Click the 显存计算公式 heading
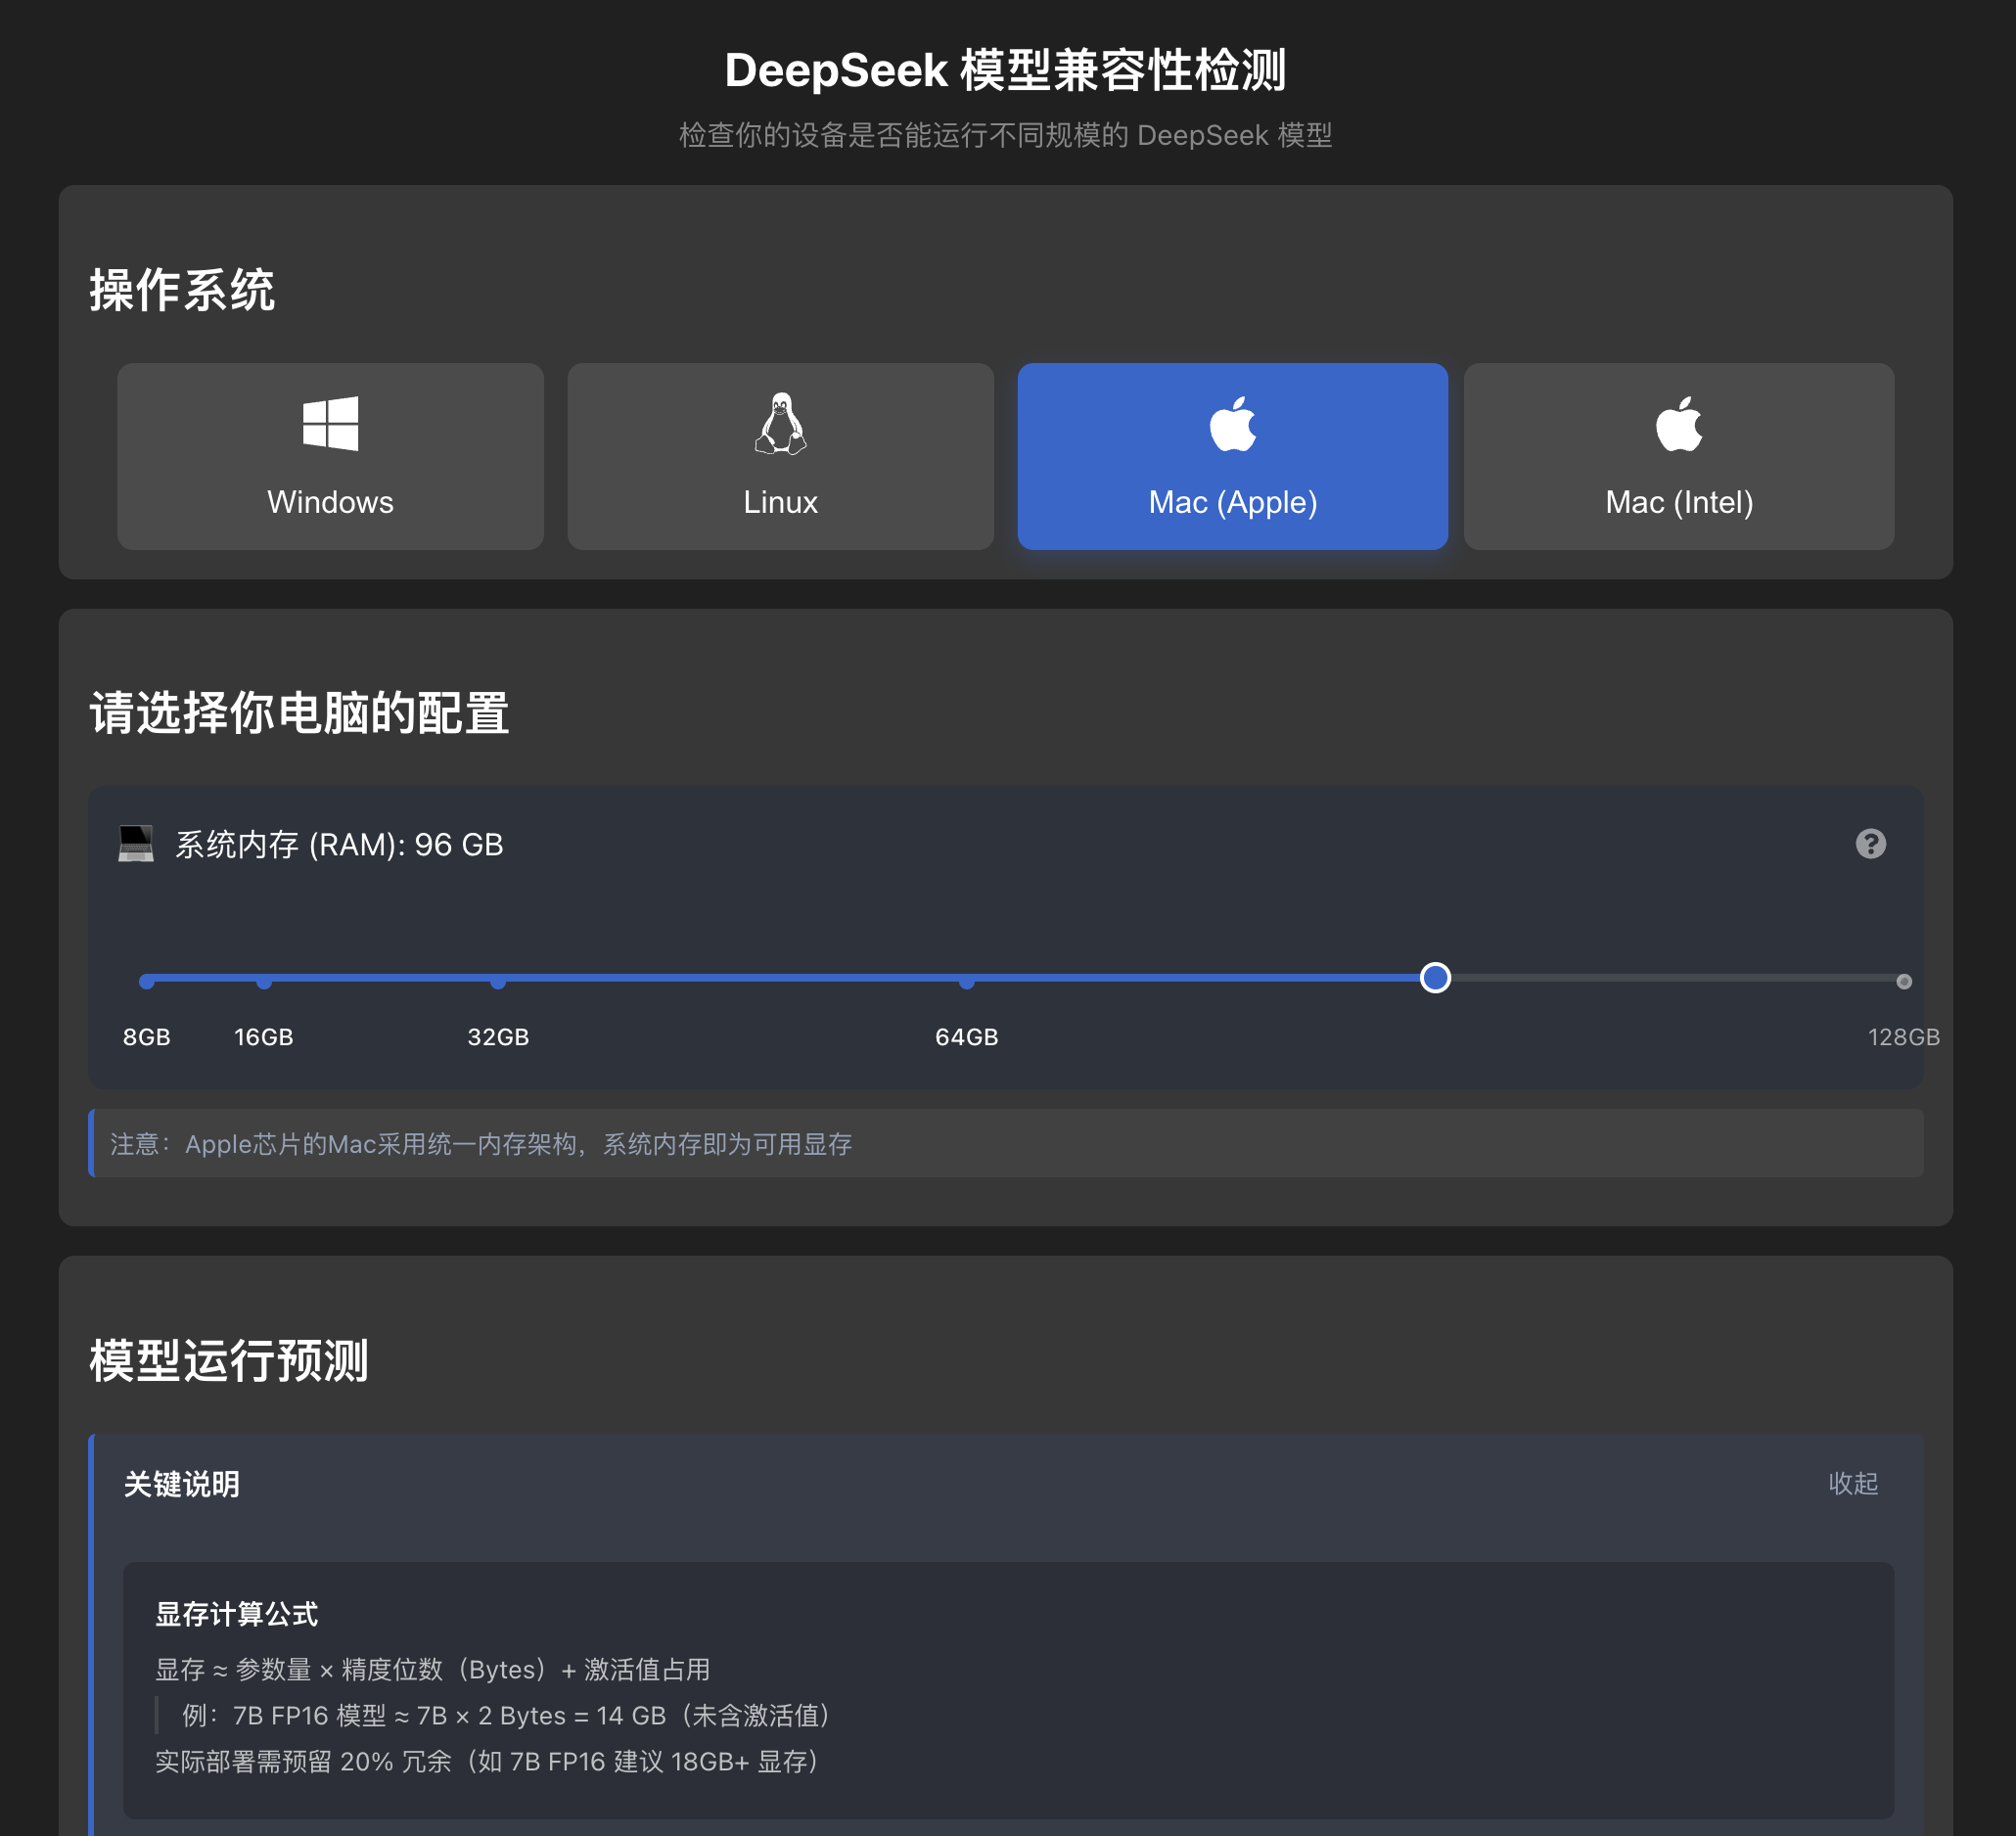 (236, 1614)
